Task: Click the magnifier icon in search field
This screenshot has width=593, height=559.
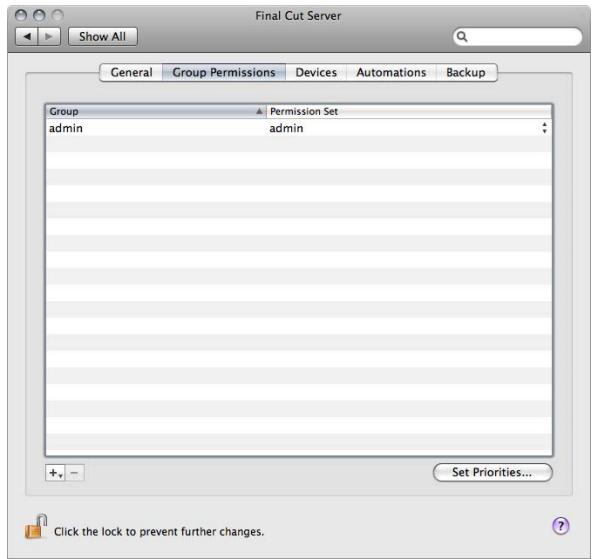Action: 462,37
